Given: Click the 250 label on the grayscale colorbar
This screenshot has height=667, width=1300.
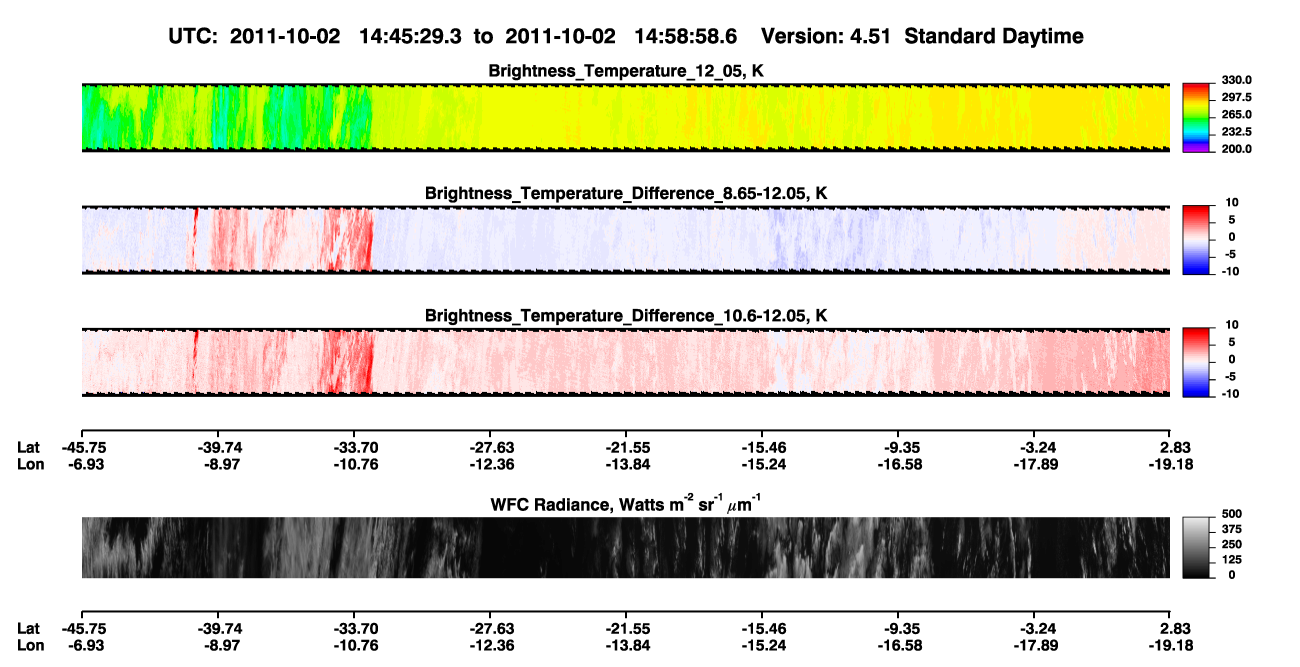Looking at the screenshot, I should click(1233, 543).
